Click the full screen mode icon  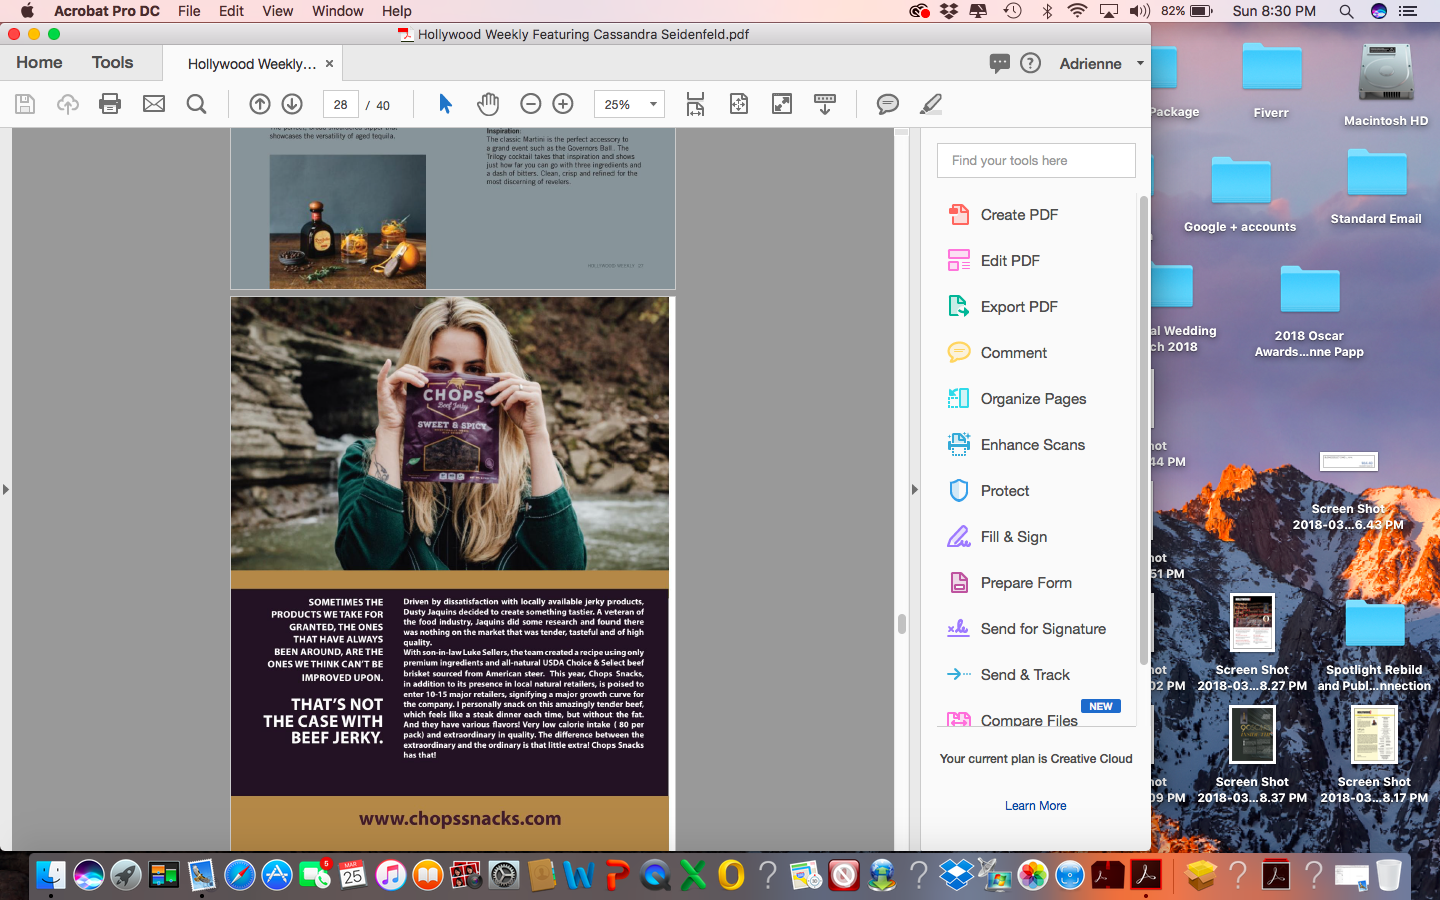coord(782,104)
